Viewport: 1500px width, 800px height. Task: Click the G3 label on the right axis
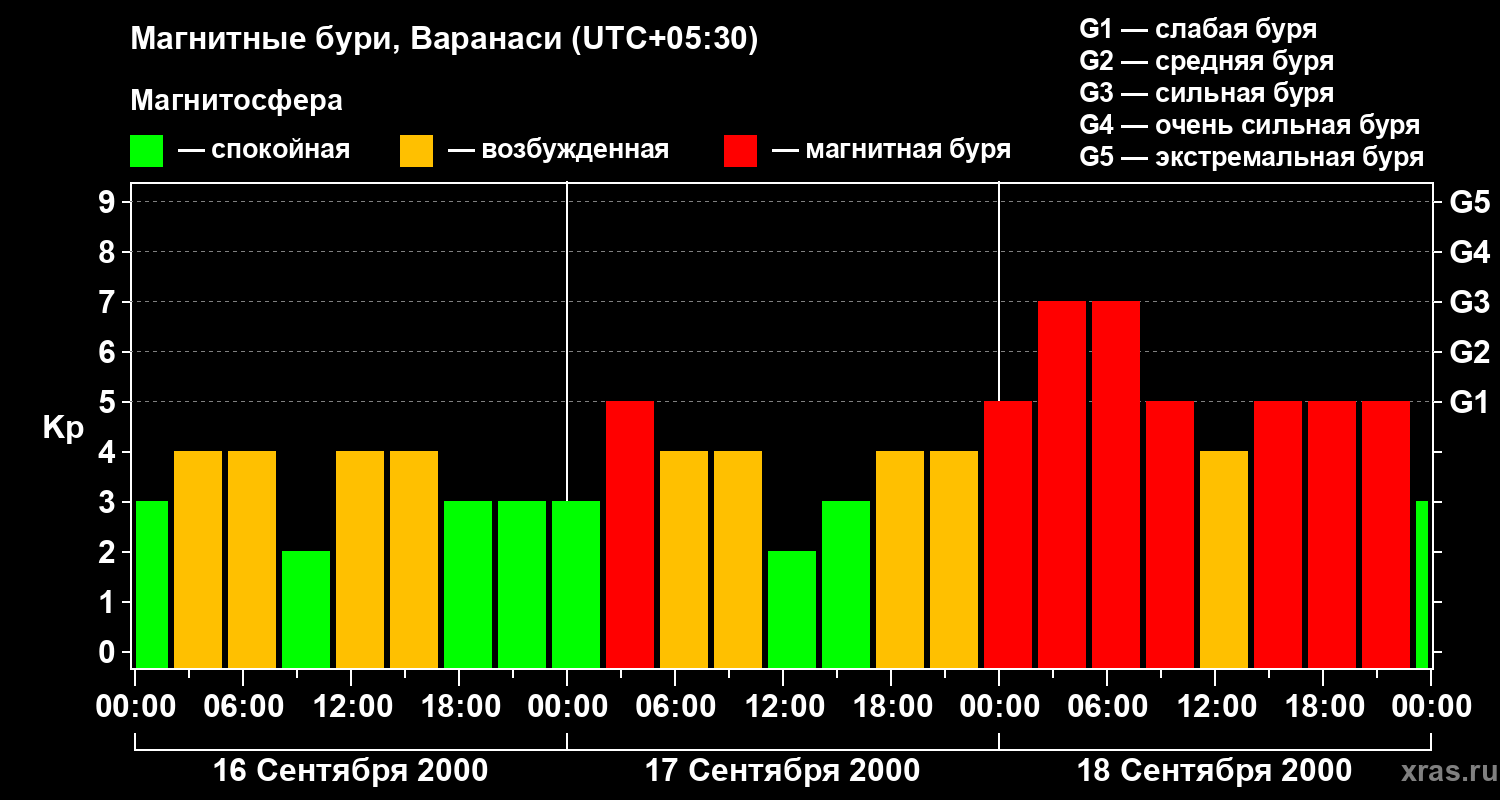tap(1470, 302)
